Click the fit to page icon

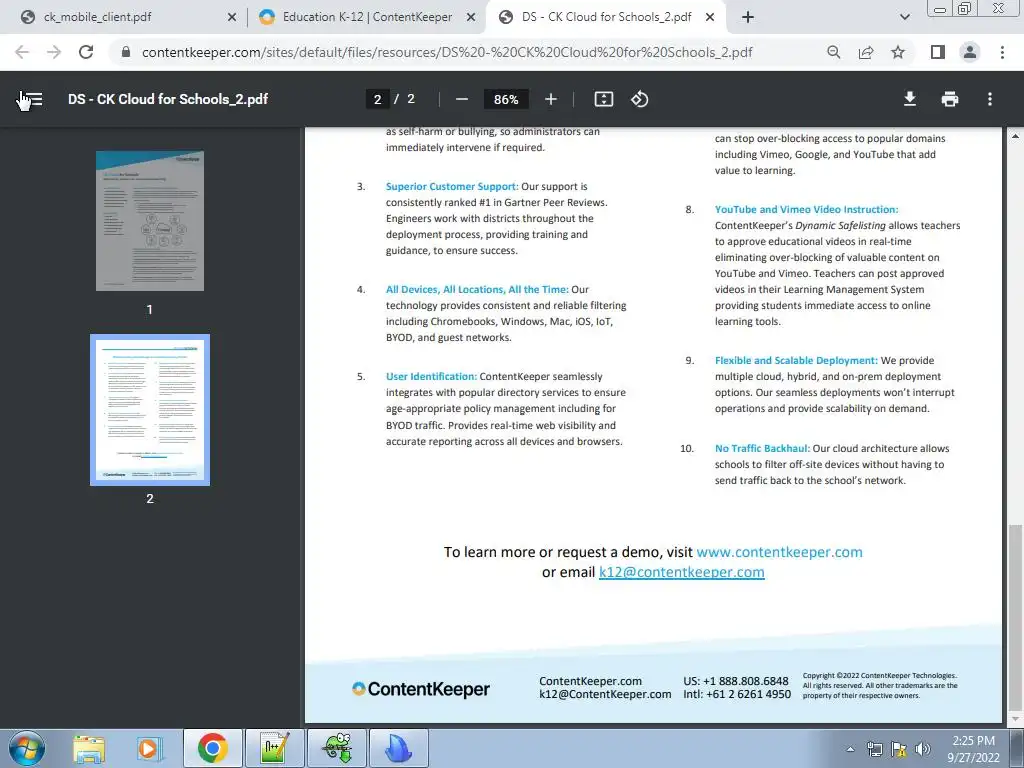pos(603,99)
